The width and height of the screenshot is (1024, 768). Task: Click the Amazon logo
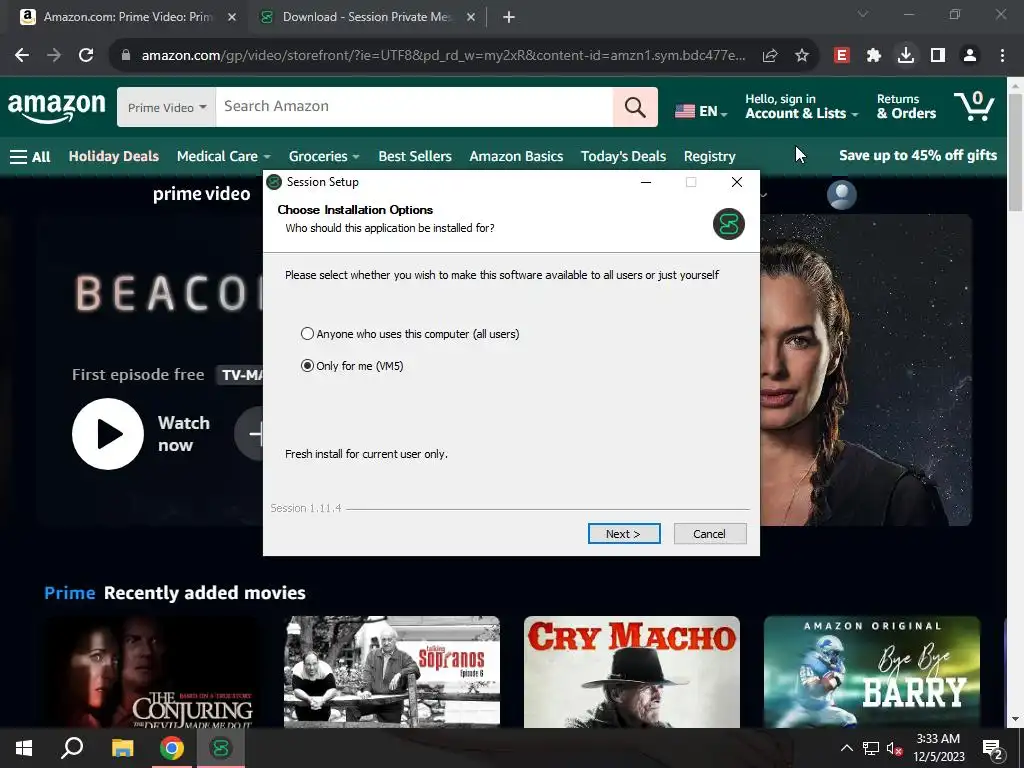coord(56,106)
